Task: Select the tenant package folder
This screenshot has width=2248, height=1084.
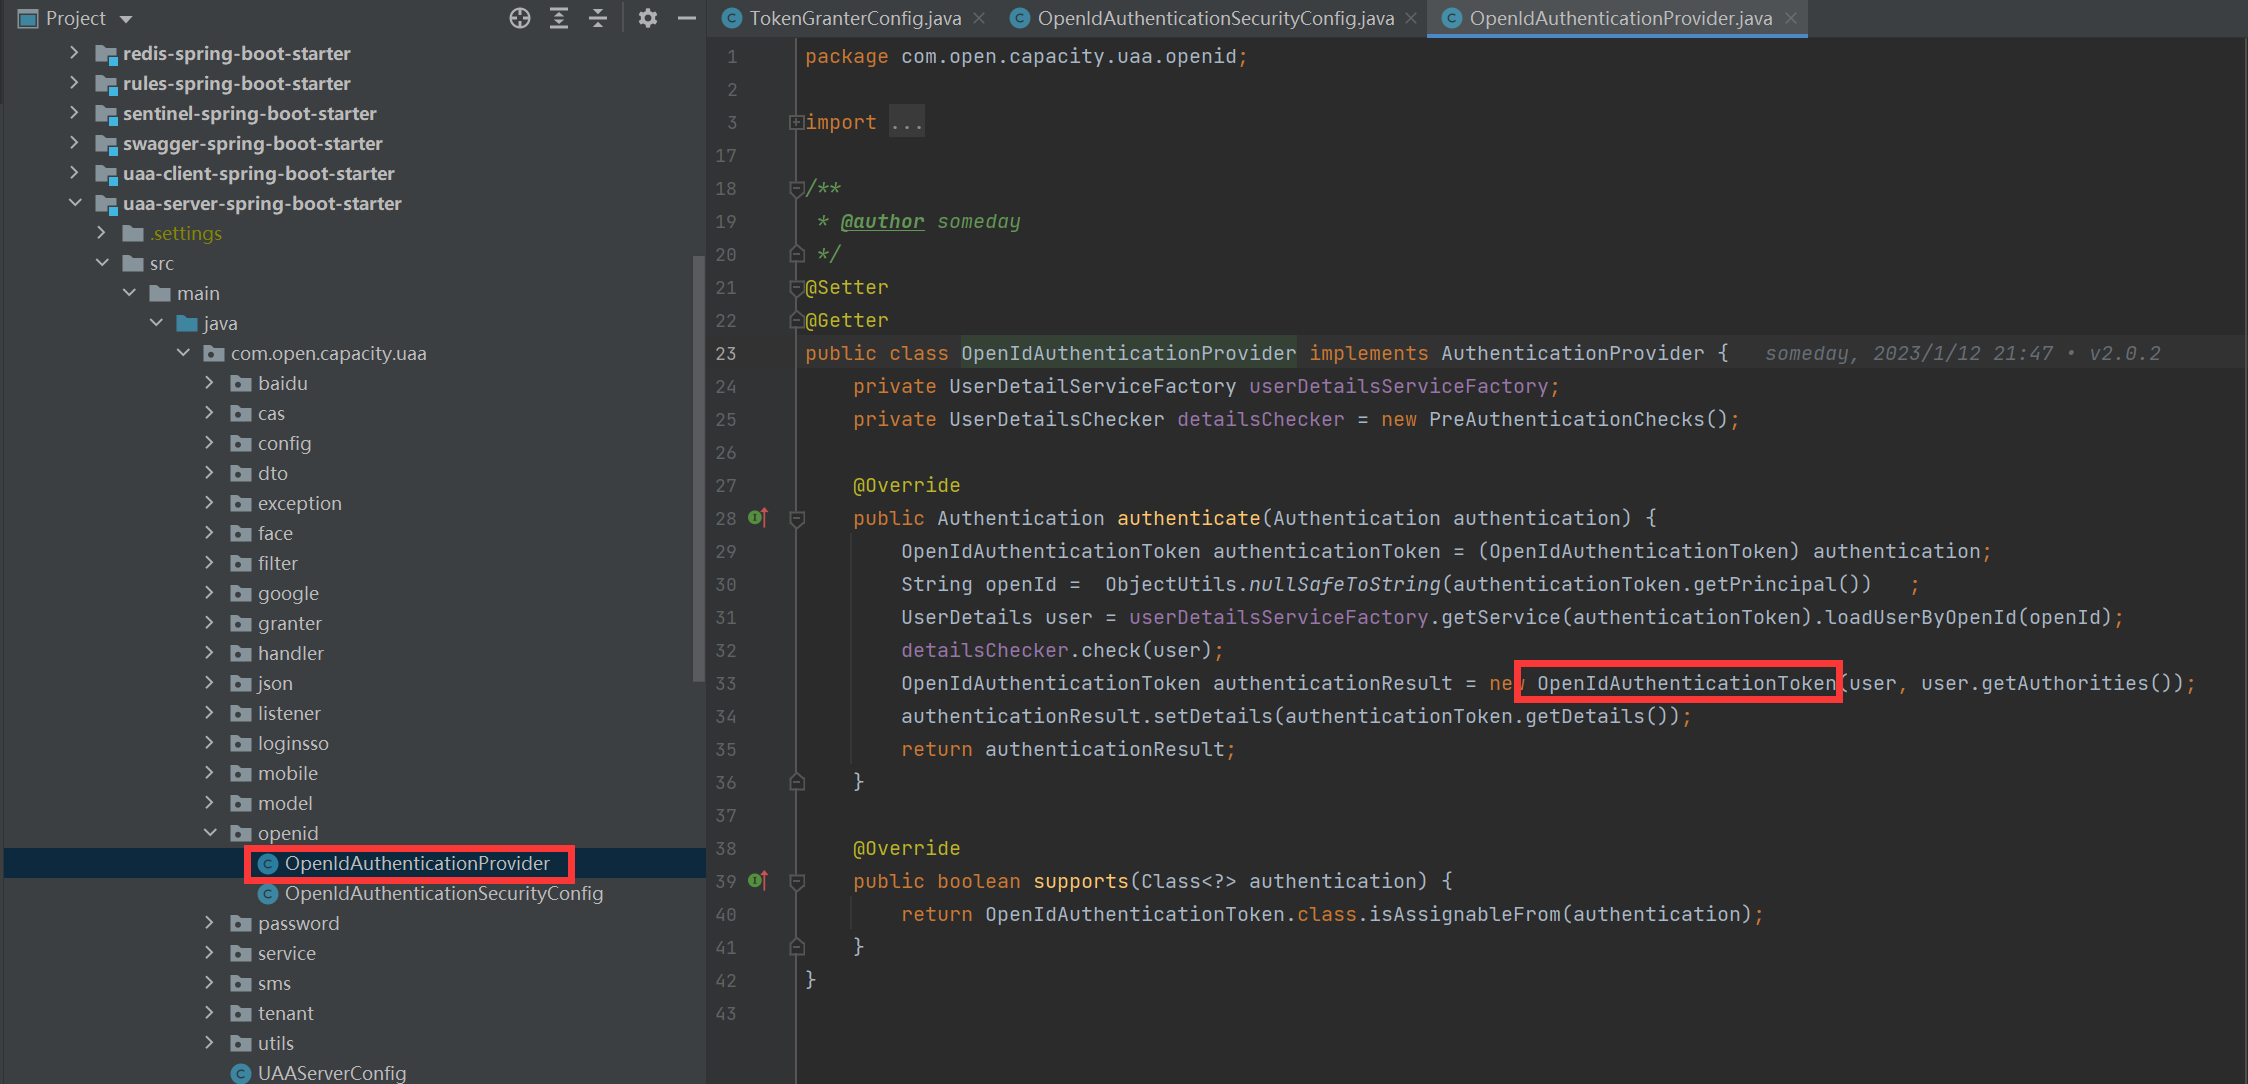Action: pyautogui.click(x=285, y=1013)
